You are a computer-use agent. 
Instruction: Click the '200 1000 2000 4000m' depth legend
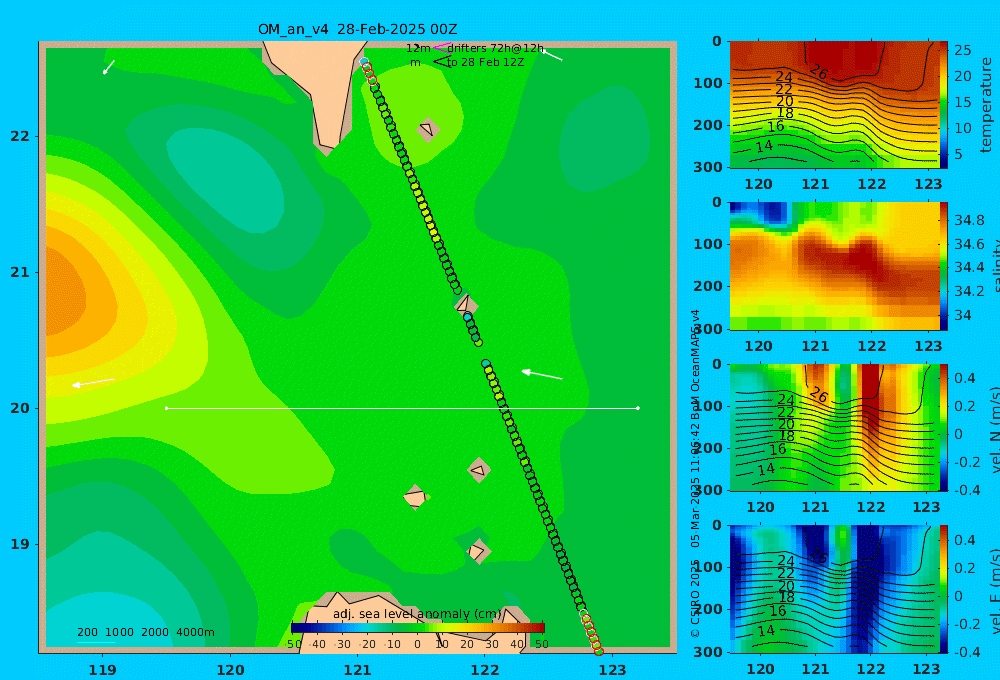click(x=146, y=632)
